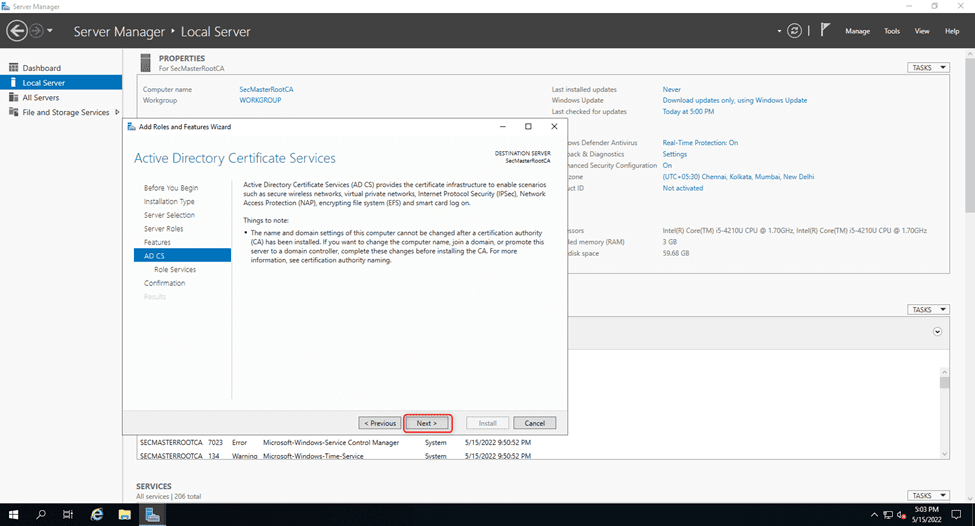
Task: Maximize the Add Roles and Features Wizard
Action: [x=528, y=126]
